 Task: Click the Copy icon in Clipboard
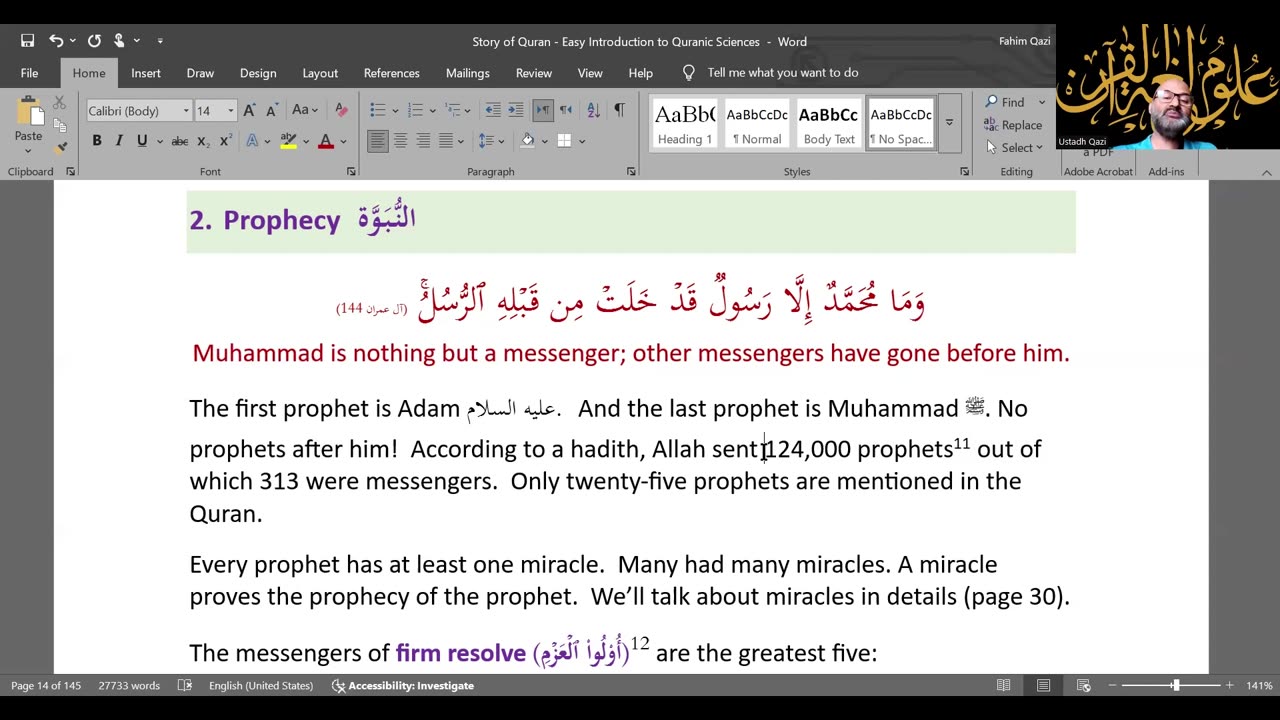60,125
